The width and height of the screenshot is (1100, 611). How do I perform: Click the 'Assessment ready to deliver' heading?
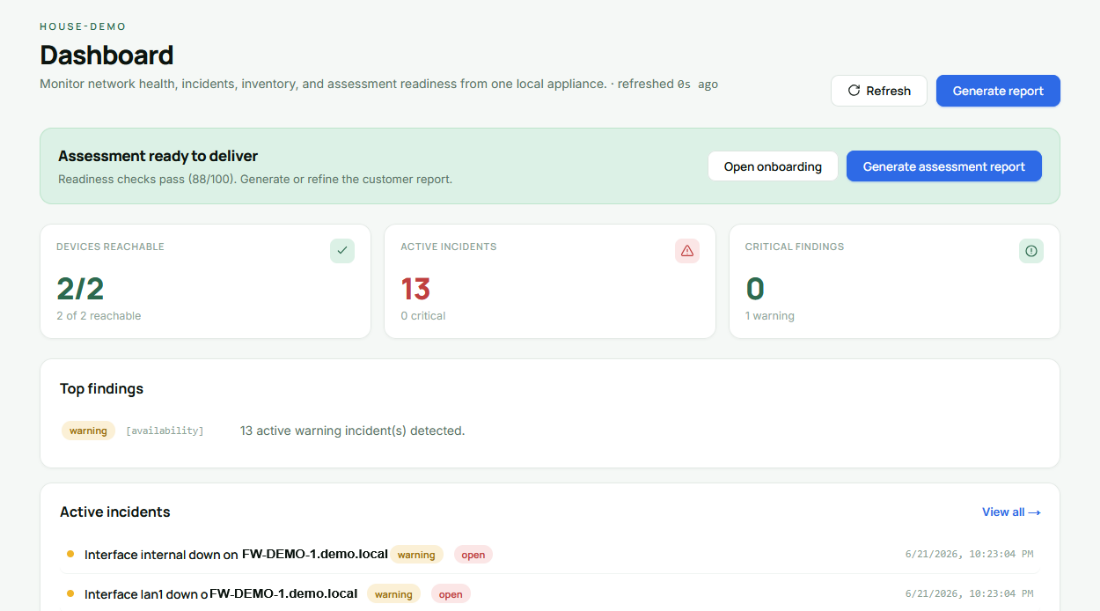tap(158, 156)
